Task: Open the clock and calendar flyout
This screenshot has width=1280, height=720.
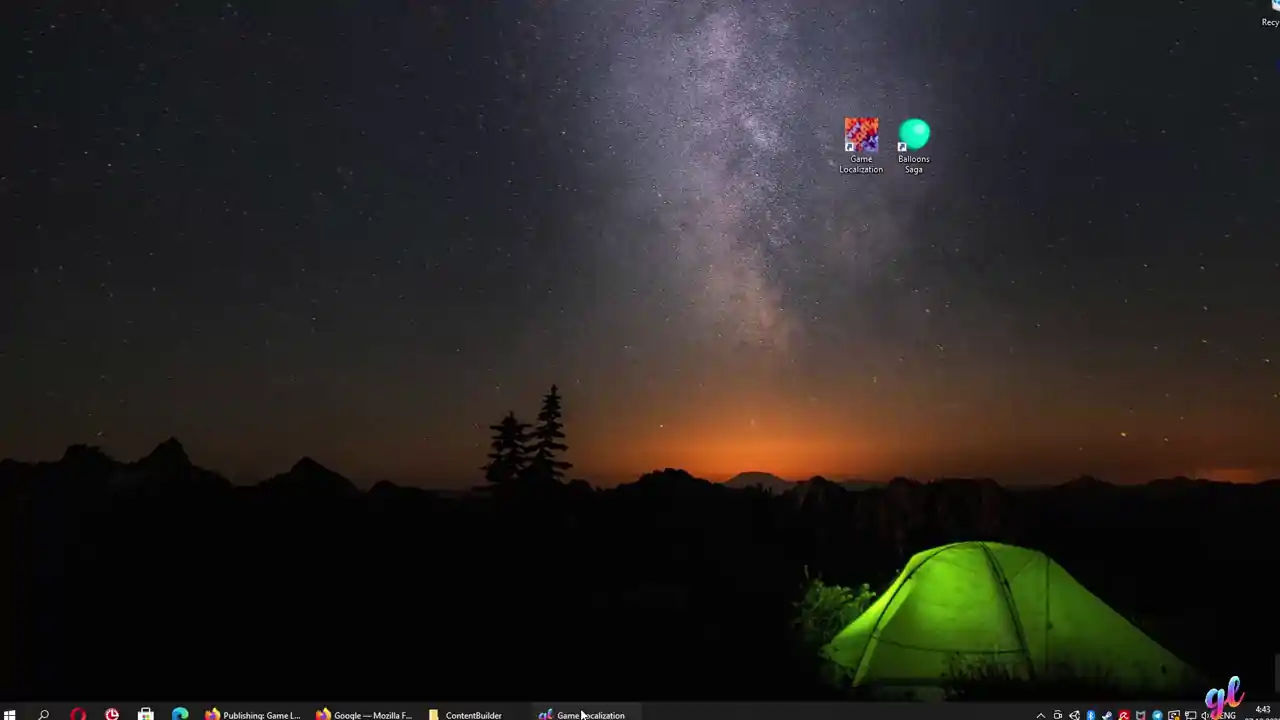Action: pyautogui.click(x=1261, y=714)
